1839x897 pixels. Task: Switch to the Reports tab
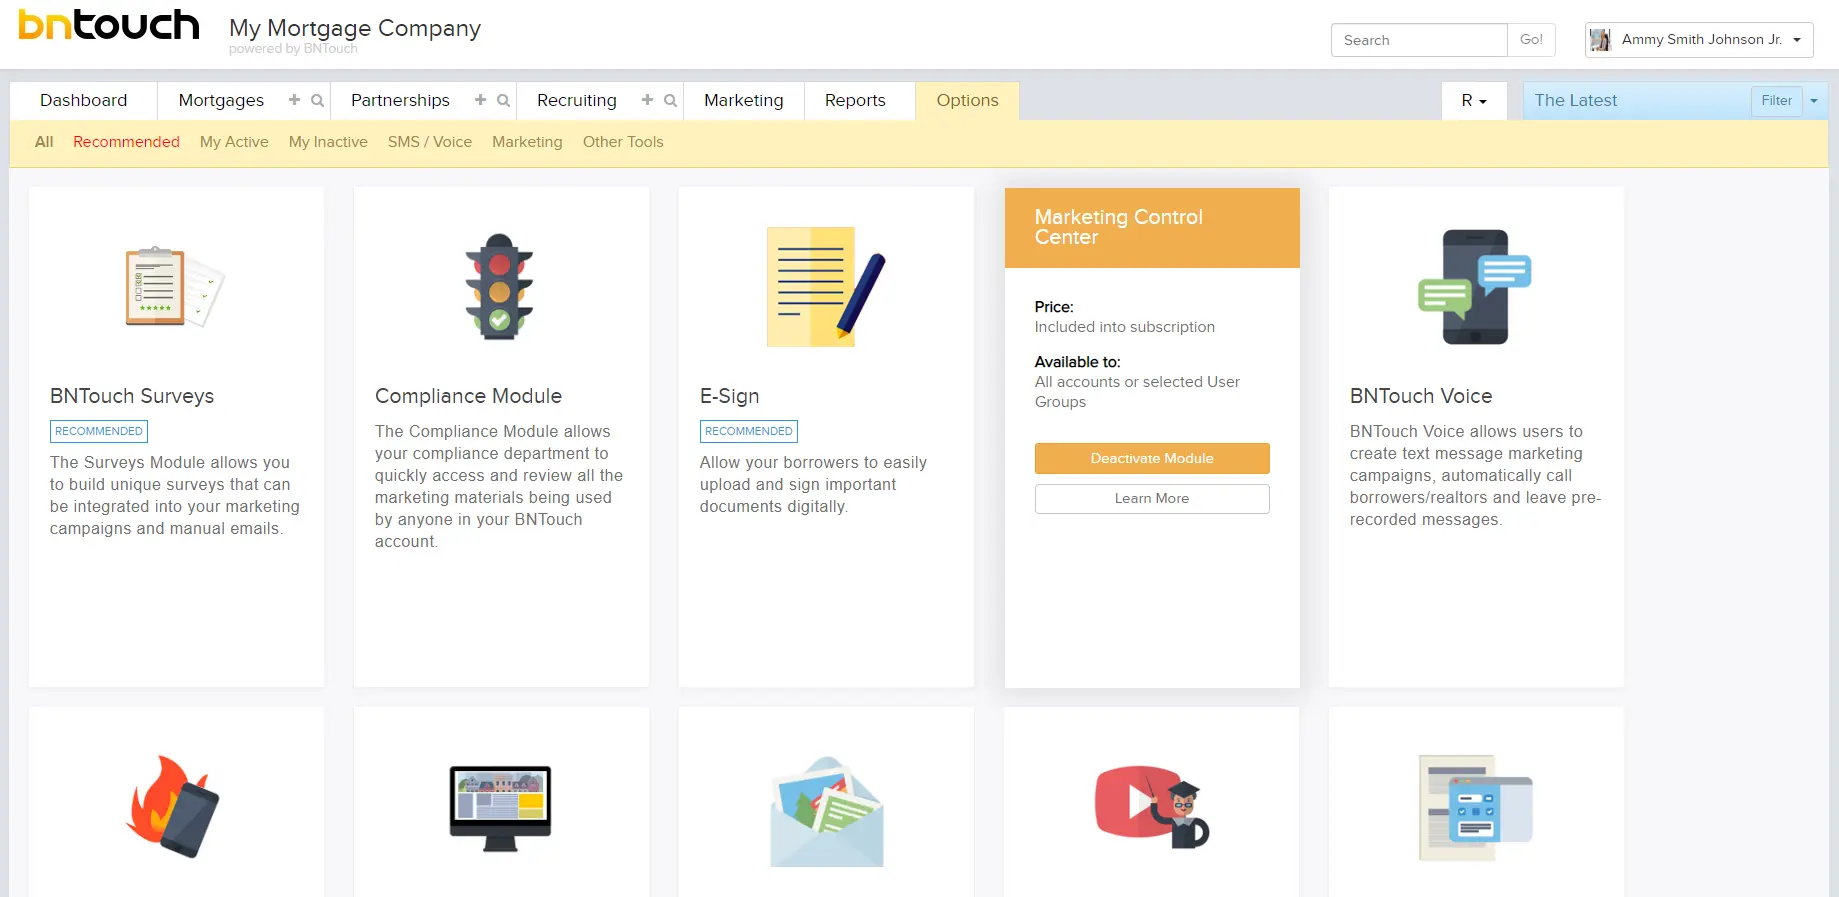coord(855,101)
